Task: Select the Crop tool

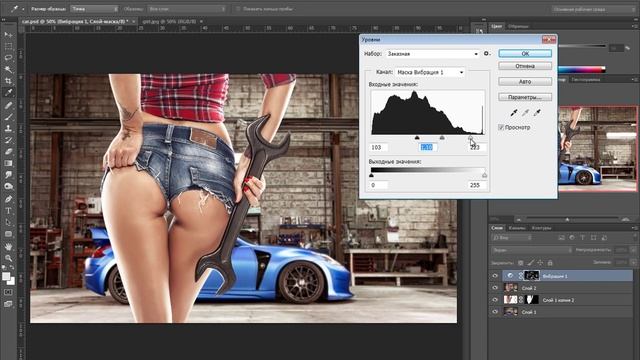Action: tap(8, 81)
